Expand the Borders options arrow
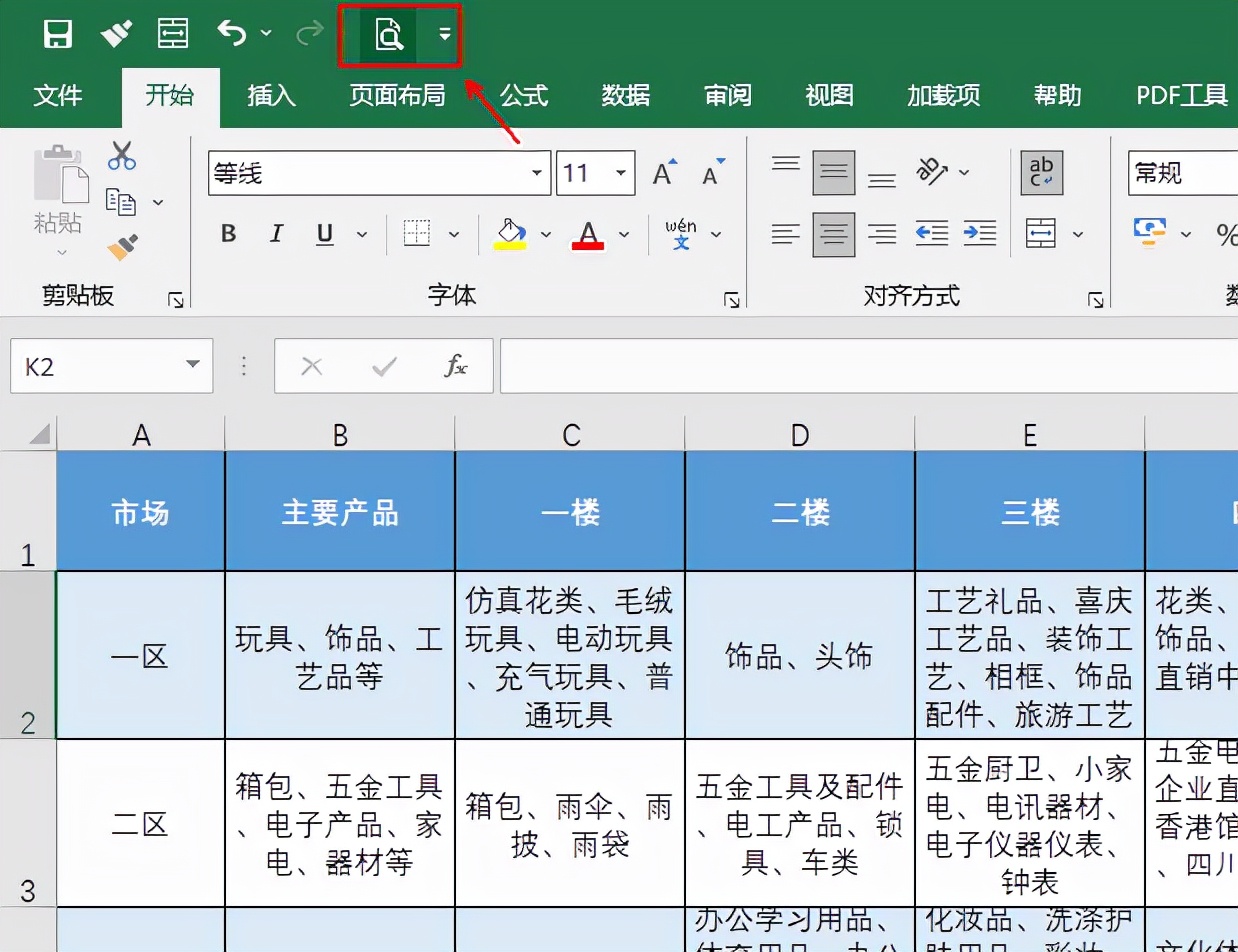Image resolution: width=1238 pixels, height=952 pixels. (x=454, y=235)
